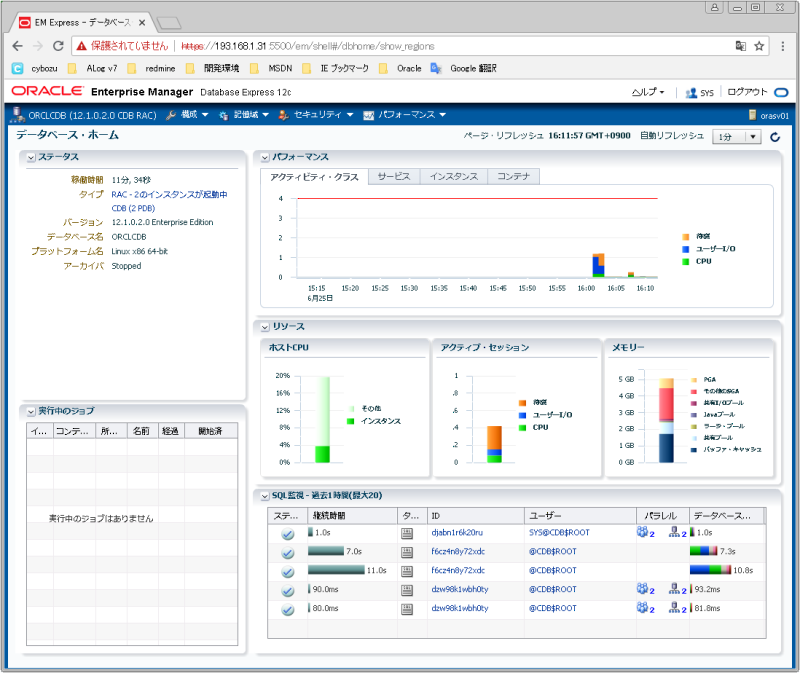Open the CDB (2 PDB) link
The image size is (800, 673).
coord(133,208)
